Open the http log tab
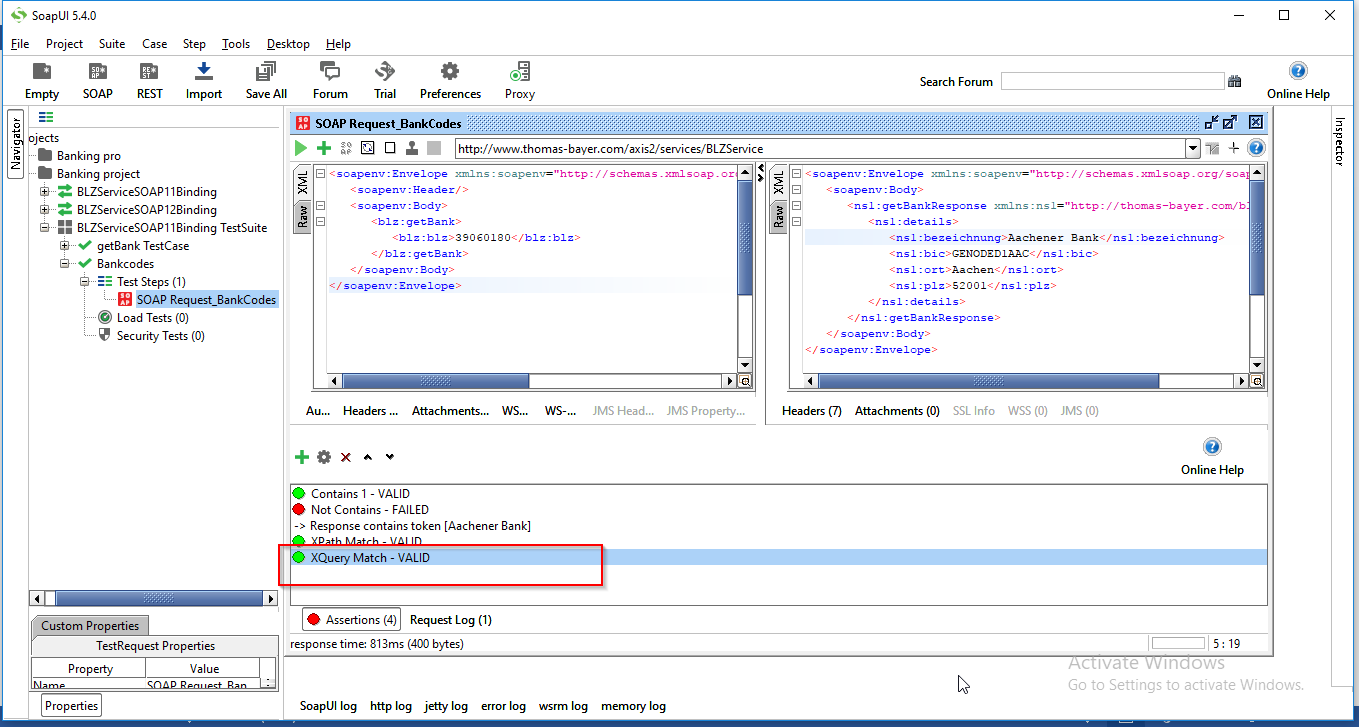 (x=391, y=706)
